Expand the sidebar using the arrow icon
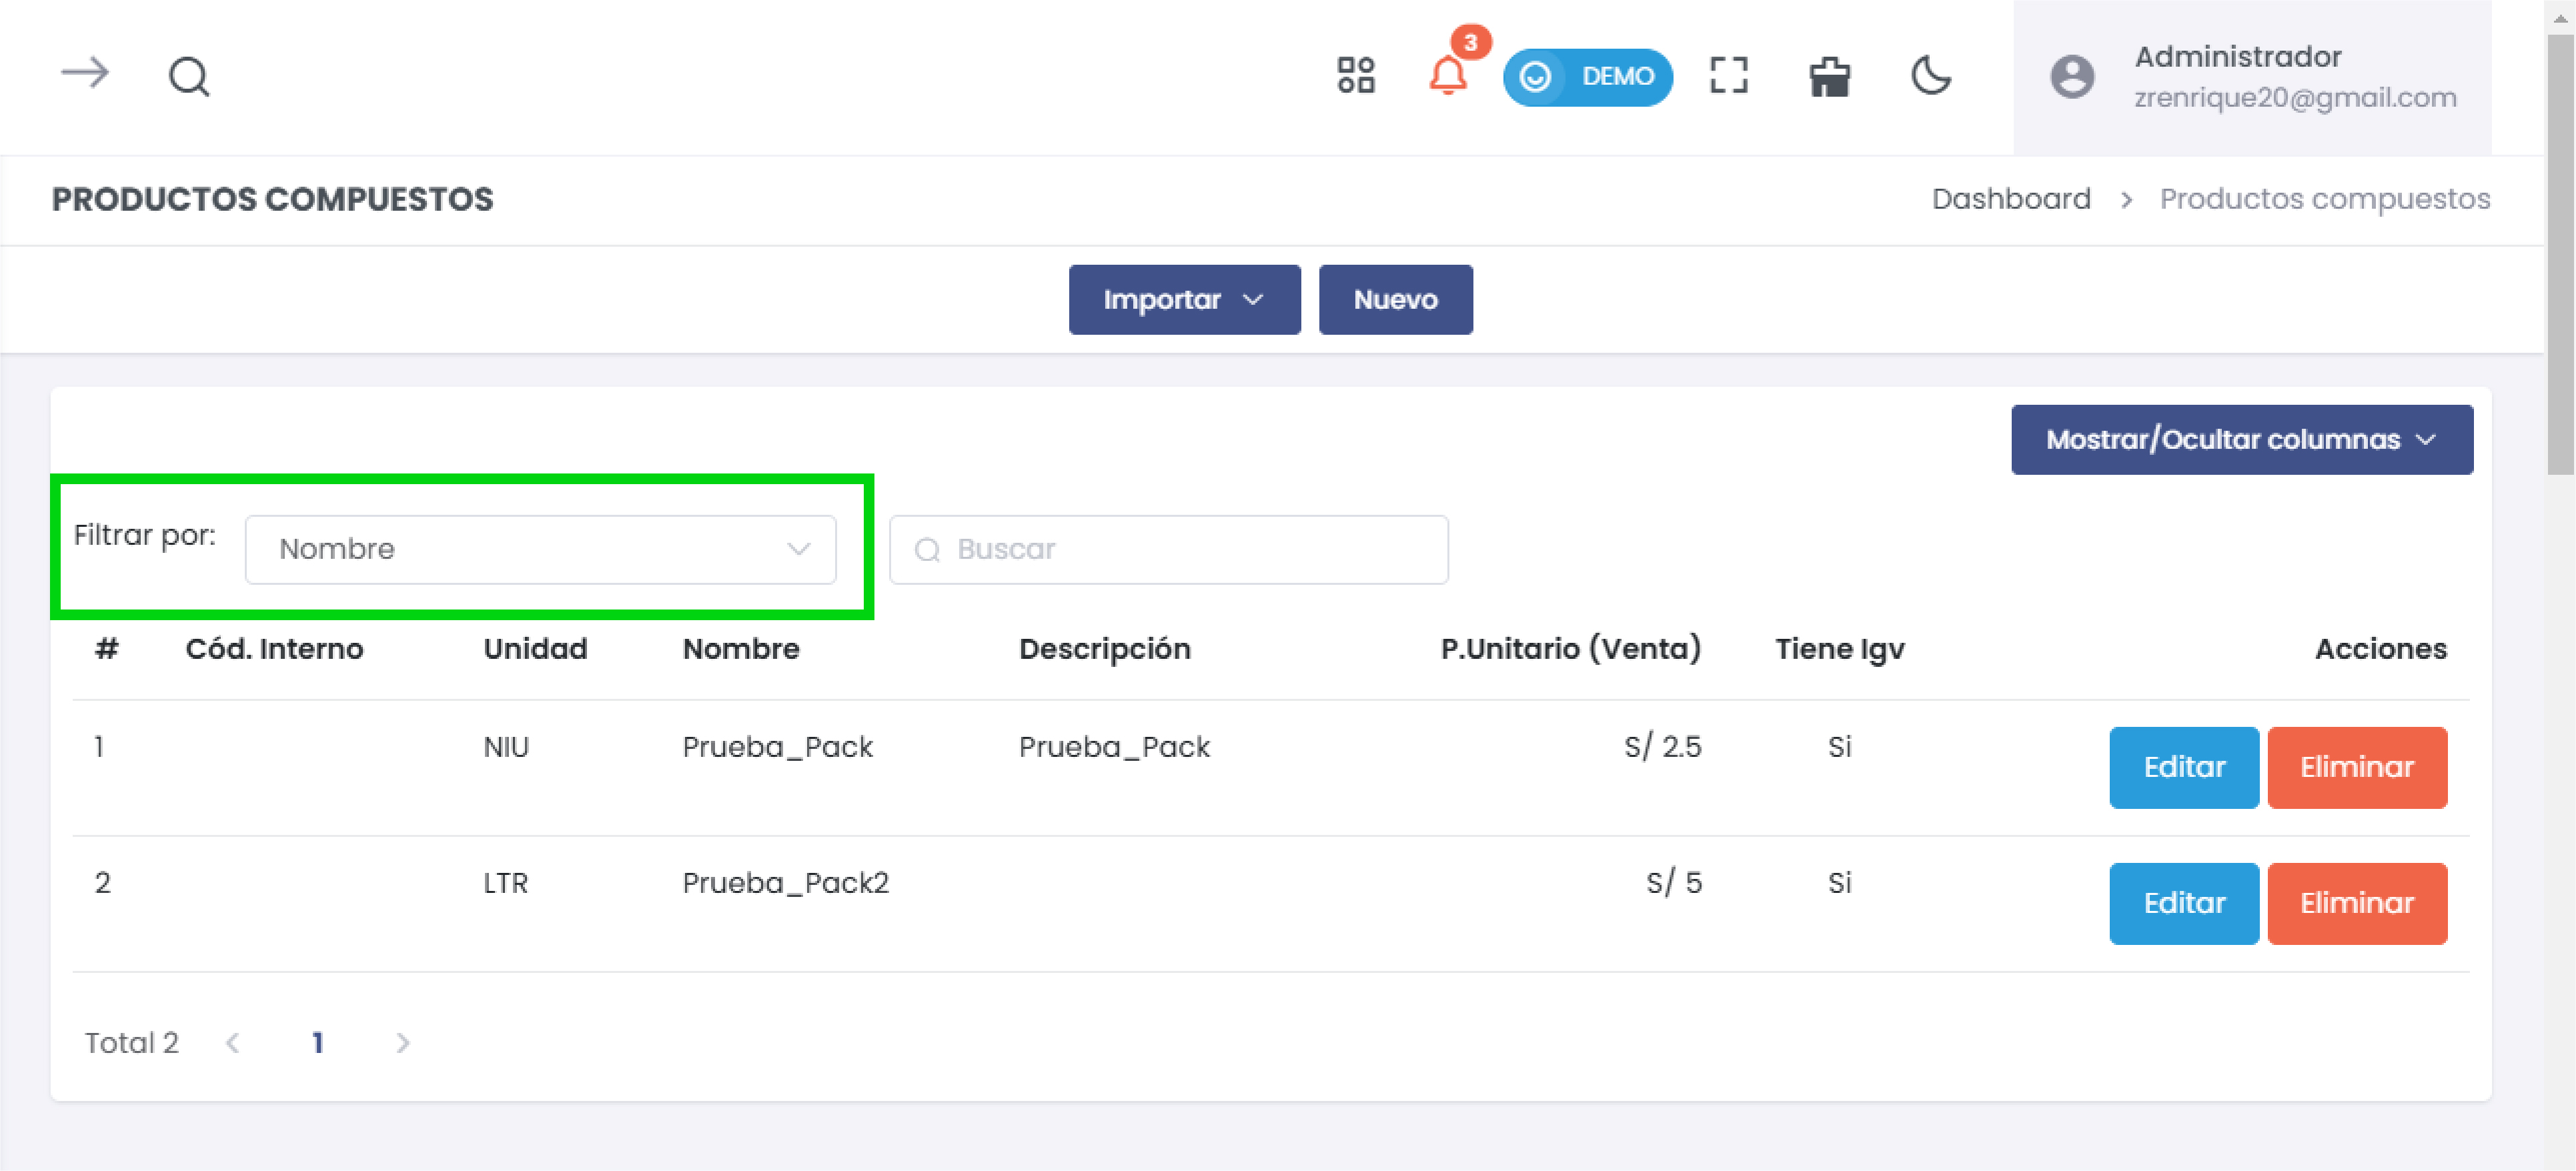The image size is (2576, 1171). (85, 73)
